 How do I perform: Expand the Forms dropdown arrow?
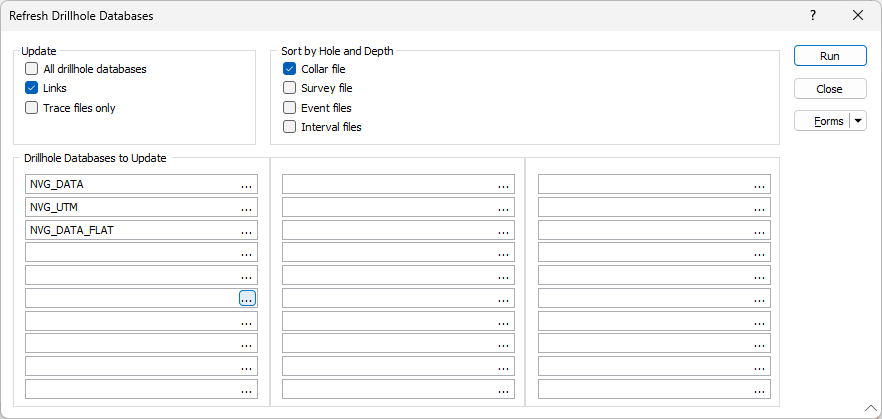coord(858,121)
